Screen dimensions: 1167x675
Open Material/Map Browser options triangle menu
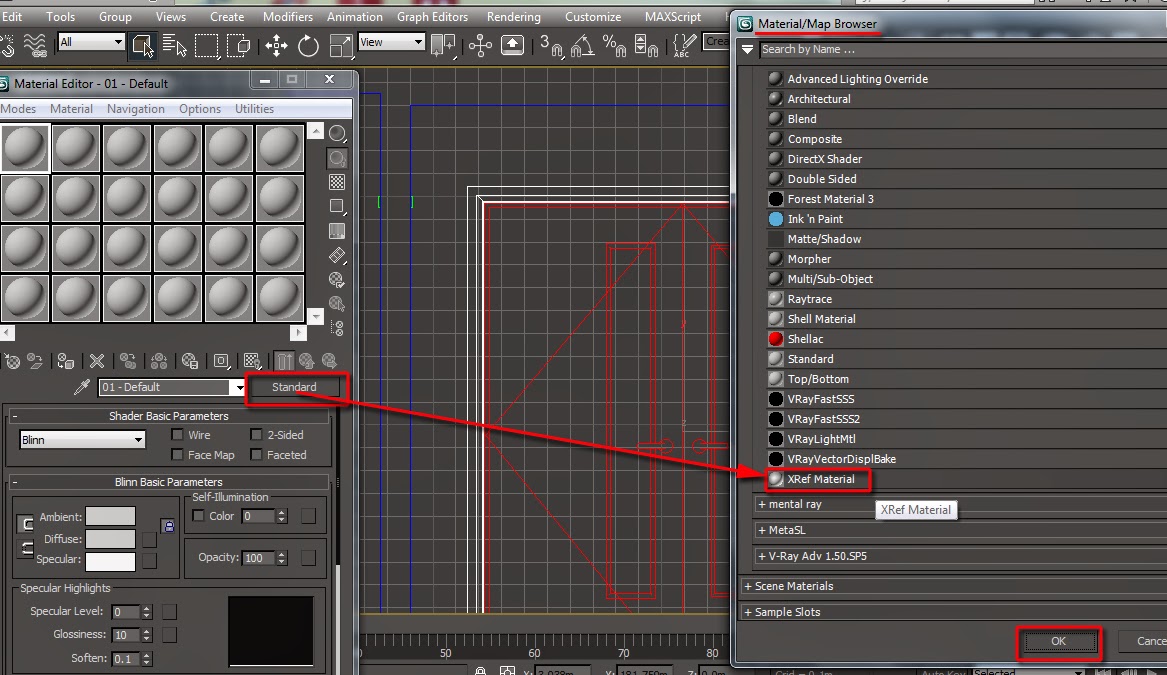coord(747,49)
